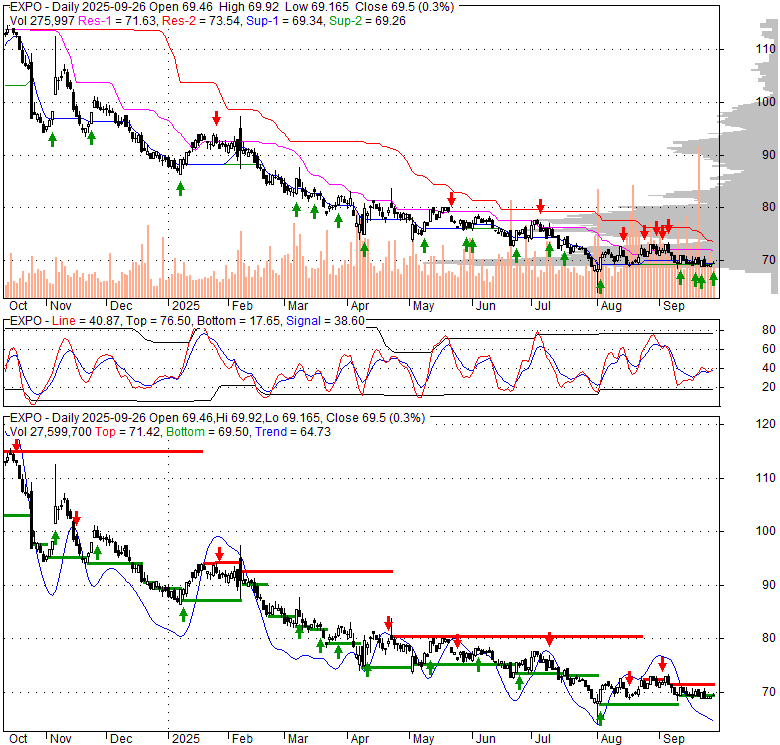The image size is (780, 745).
Task: Select the blue Sup-1 = 69.34 label
Action: [x=285, y=21]
